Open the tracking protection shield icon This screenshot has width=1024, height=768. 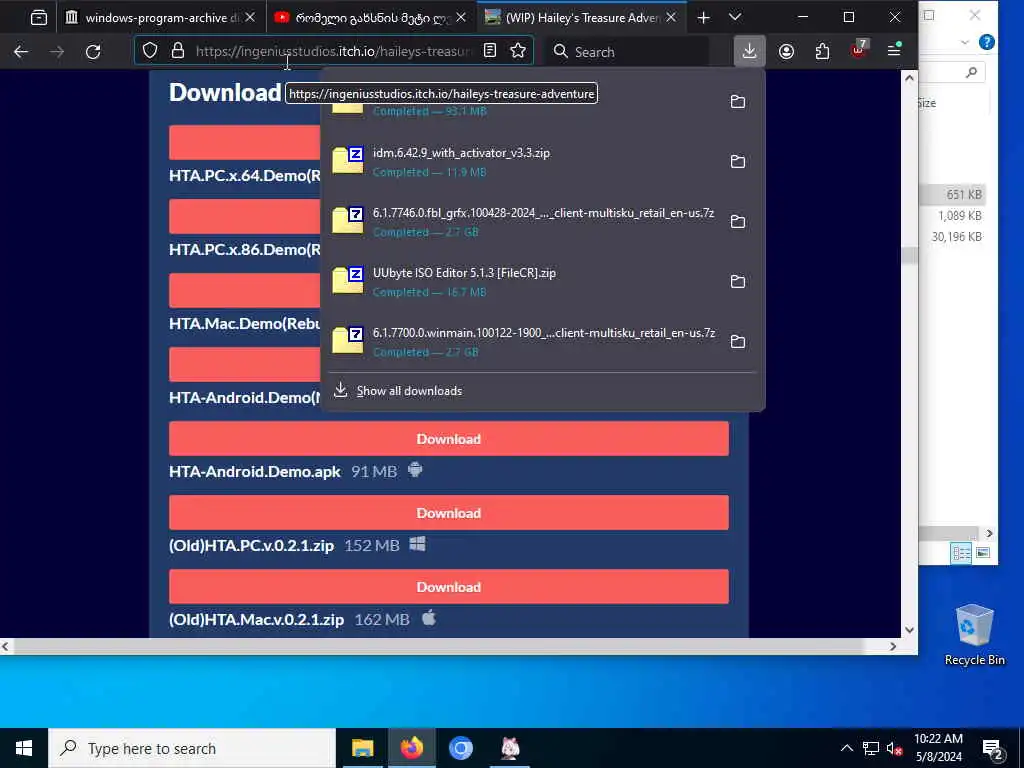pyautogui.click(x=150, y=51)
